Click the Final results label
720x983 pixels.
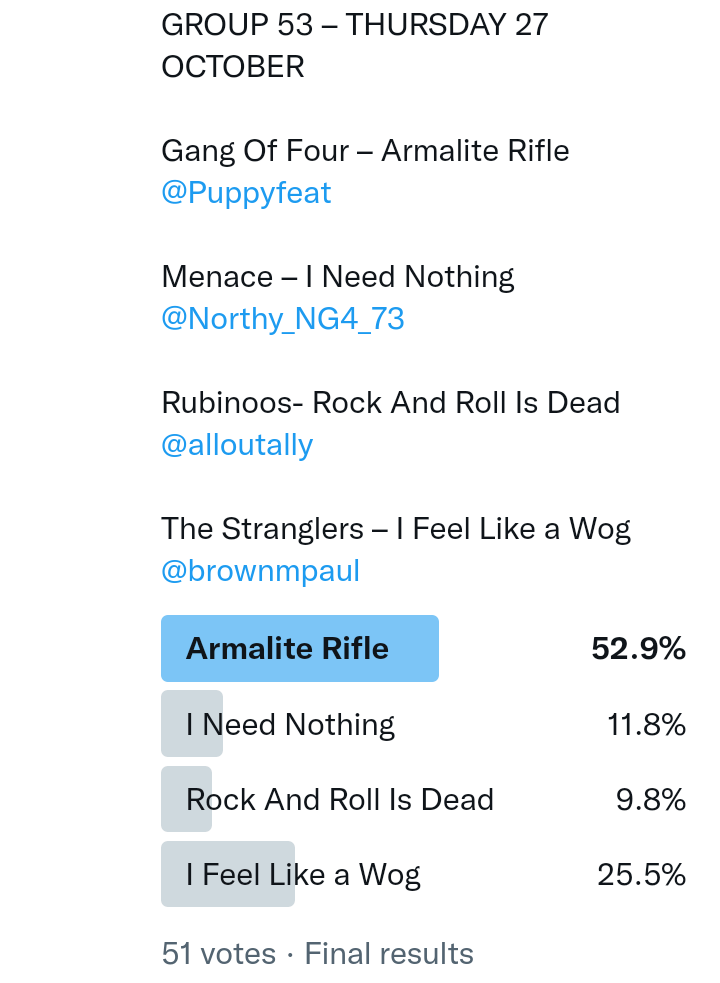click(x=389, y=954)
